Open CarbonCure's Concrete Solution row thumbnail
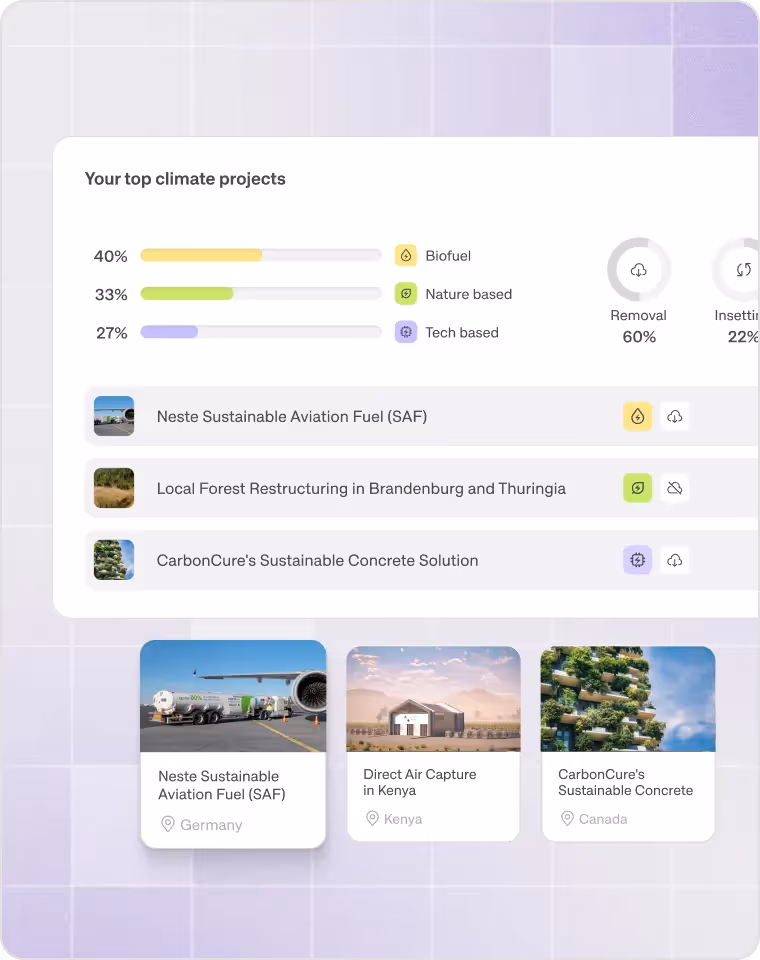Image resolution: width=760 pixels, height=960 pixels. (114, 560)
